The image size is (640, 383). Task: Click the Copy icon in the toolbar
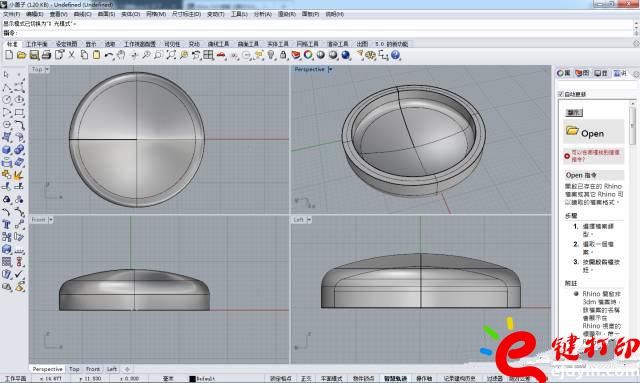[84, 55]
